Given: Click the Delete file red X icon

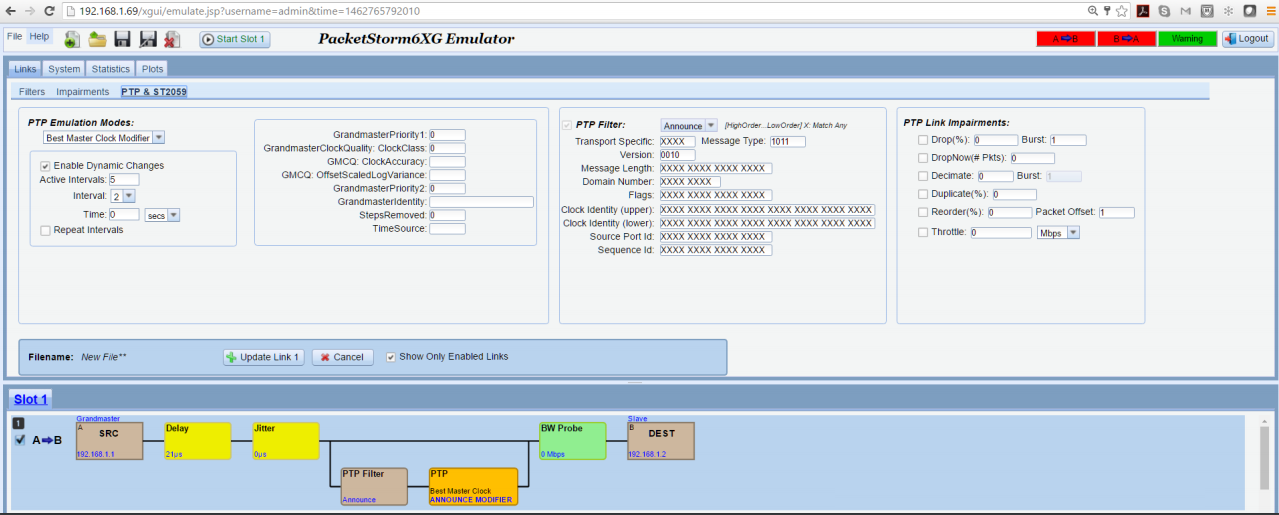Looking at the screenshot, I should (172, 39).
